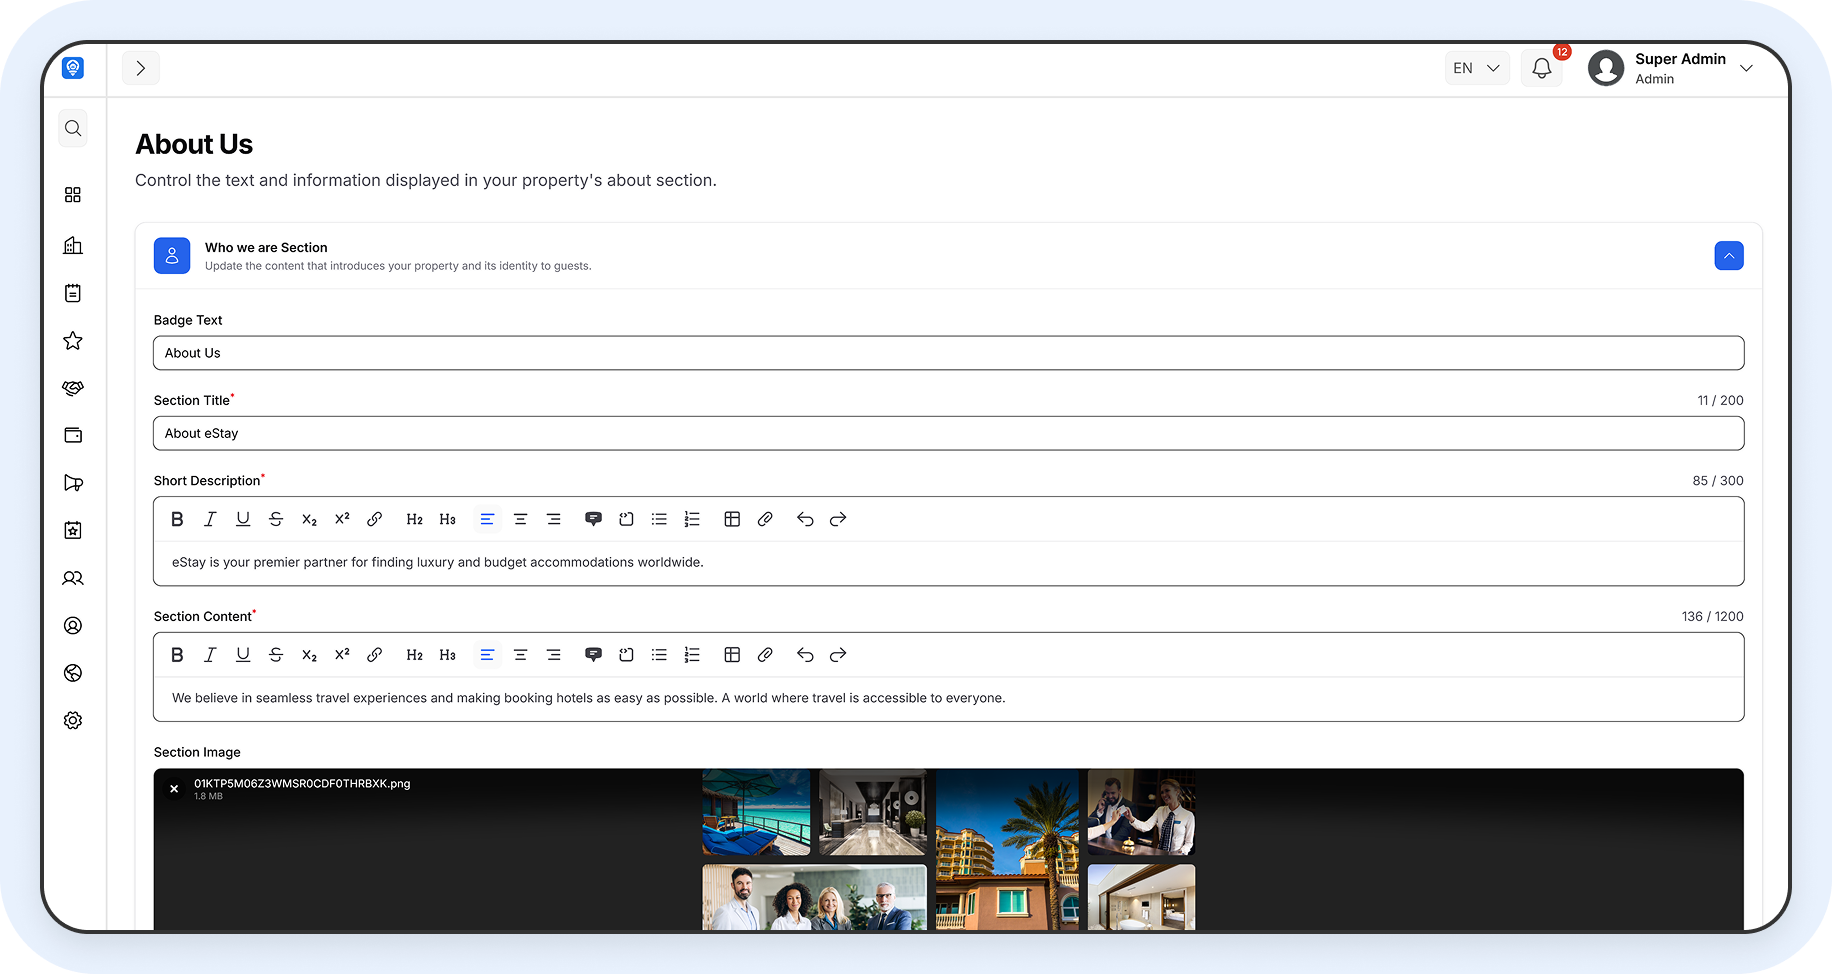This screenshot has height=978, width=1832.
Task: Toggle strikethrough in Section Content editor
Action: pyautogui.click(x=276, y=655)
